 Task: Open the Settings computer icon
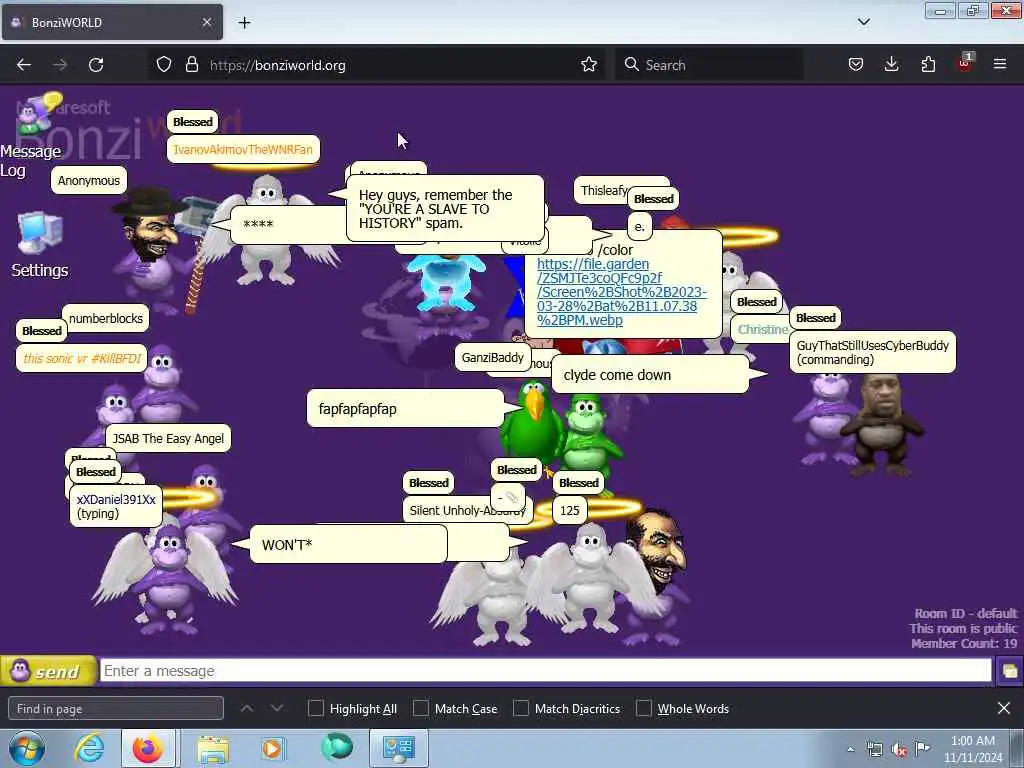(40, 244)
